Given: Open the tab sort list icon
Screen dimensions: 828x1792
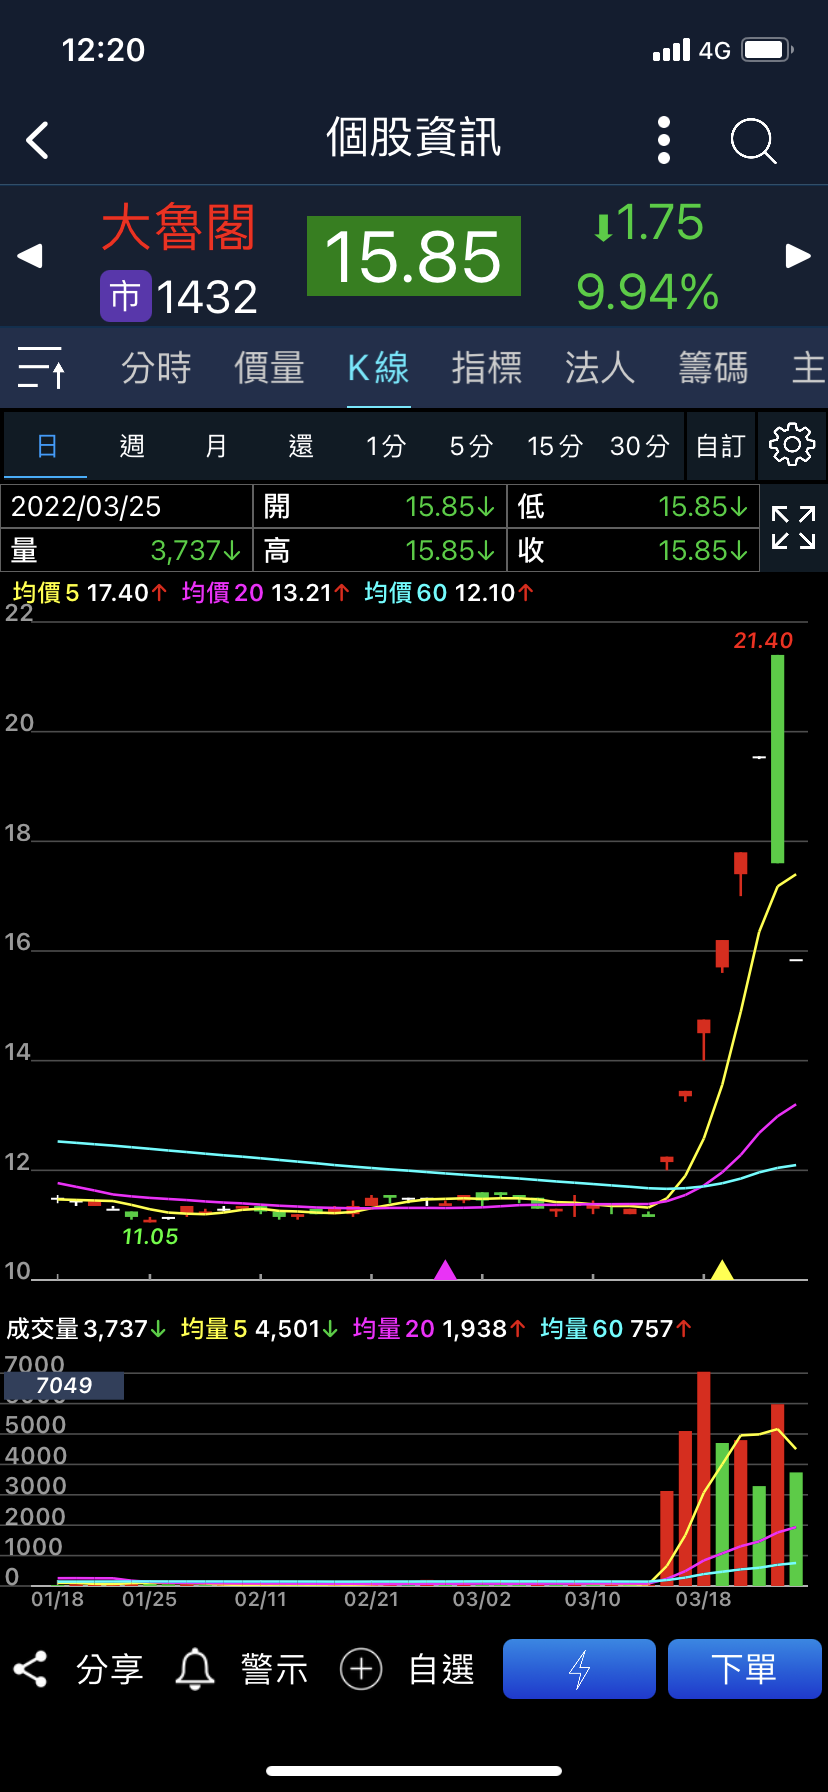Looking at the screenshot, I should (x=41, y=368).
